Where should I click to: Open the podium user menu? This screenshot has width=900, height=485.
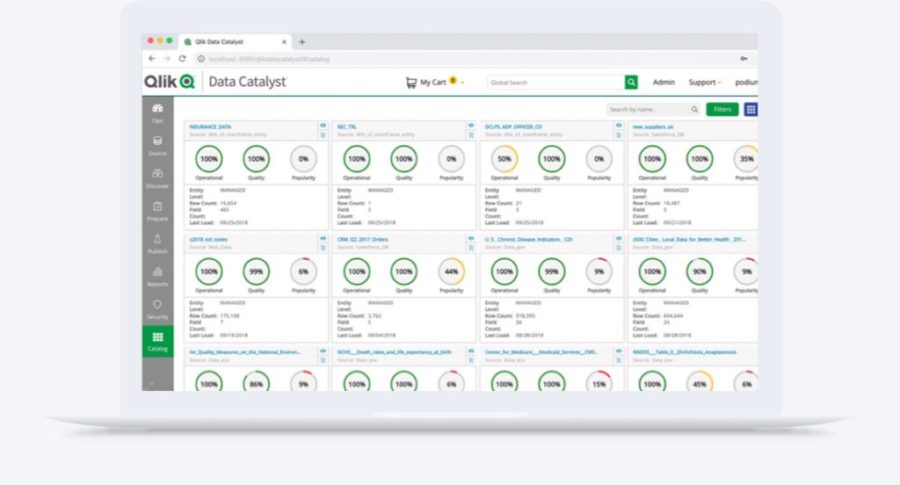pyautogui.click(x=746, y=82)
